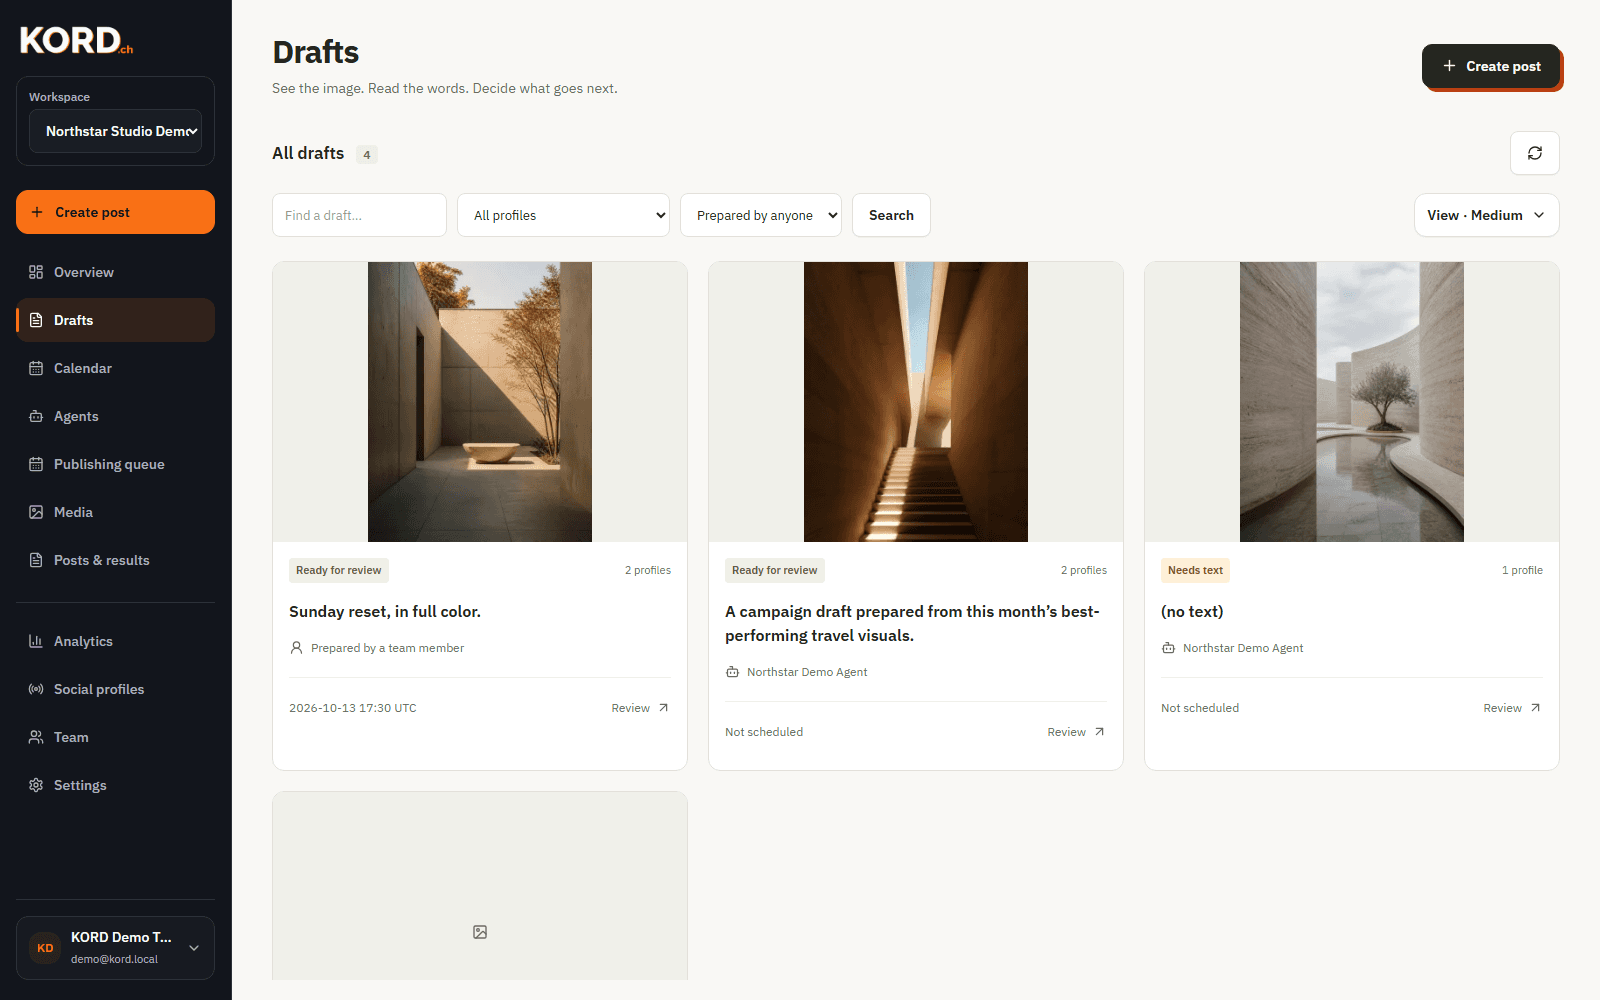Click the (no text) draft title
The image size is (1600, 1000).
(1192, 611)
